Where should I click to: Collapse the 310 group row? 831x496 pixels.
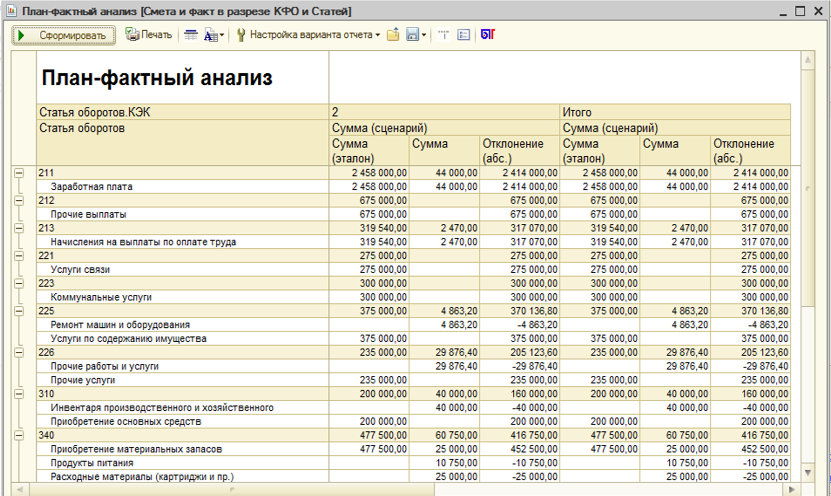[x=18, y=394]
